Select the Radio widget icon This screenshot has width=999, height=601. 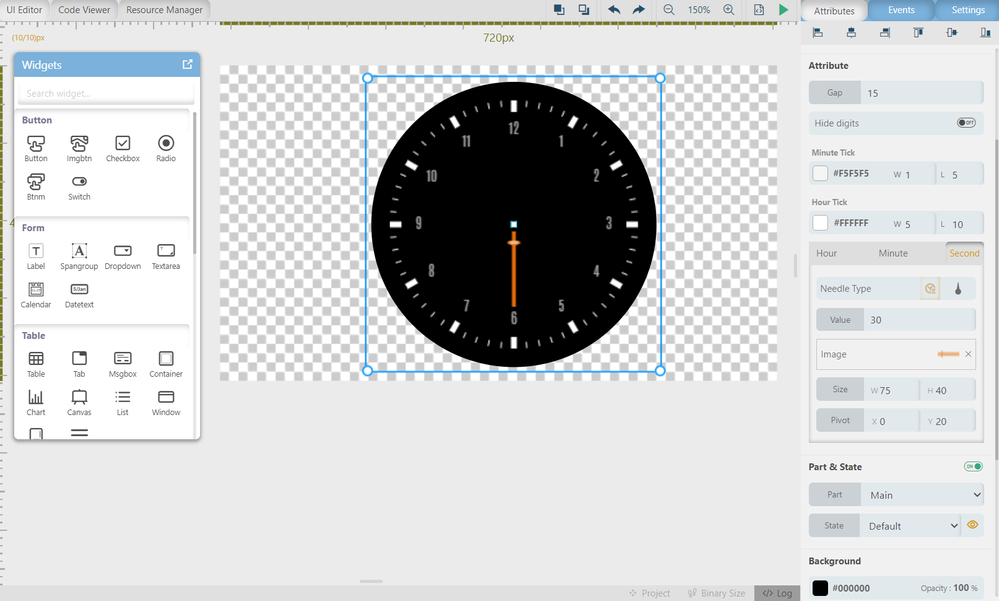[x=166, y=143]
